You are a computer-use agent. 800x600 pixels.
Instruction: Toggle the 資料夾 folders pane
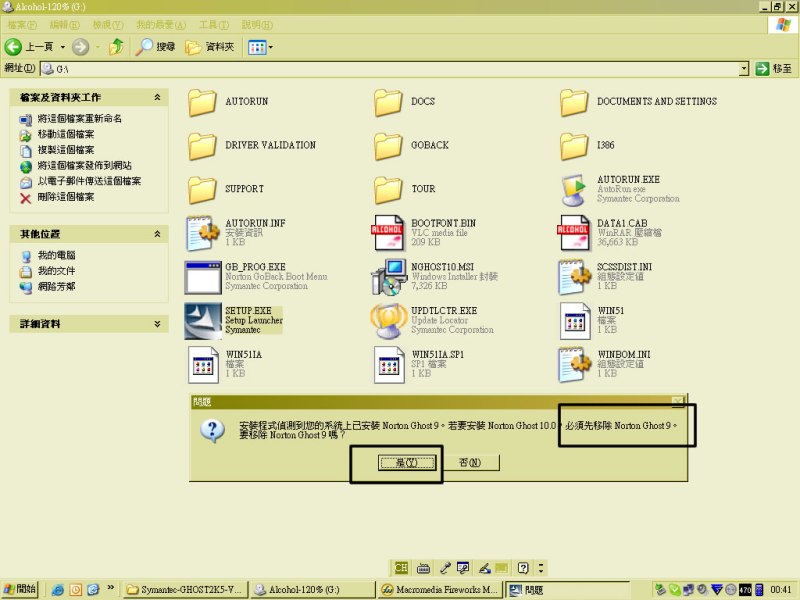[x=210, y=47]
